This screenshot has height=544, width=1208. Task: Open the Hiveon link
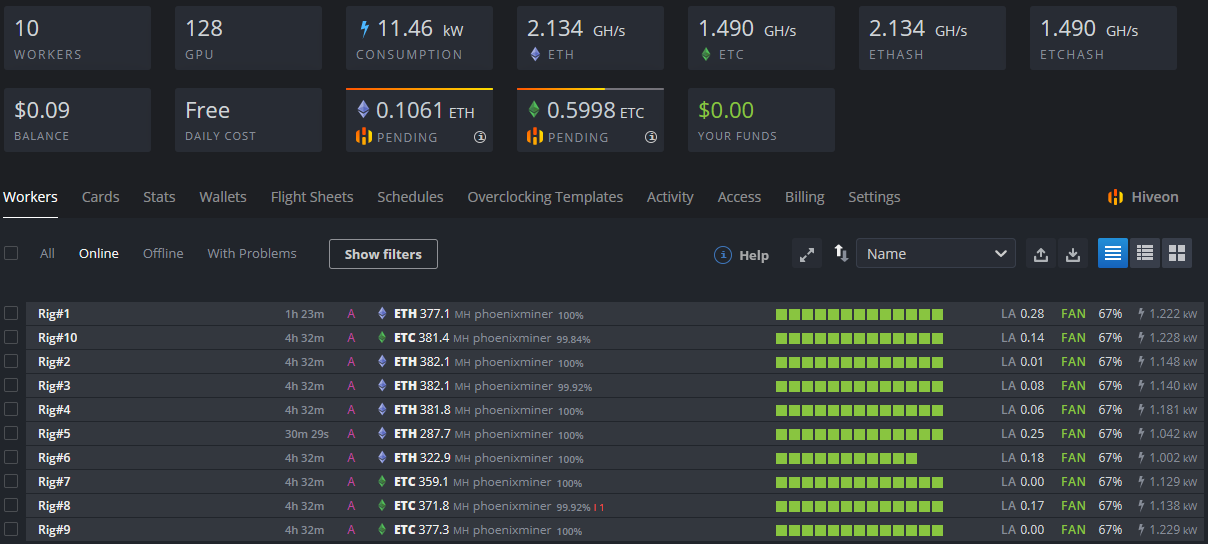[1143, 197]
